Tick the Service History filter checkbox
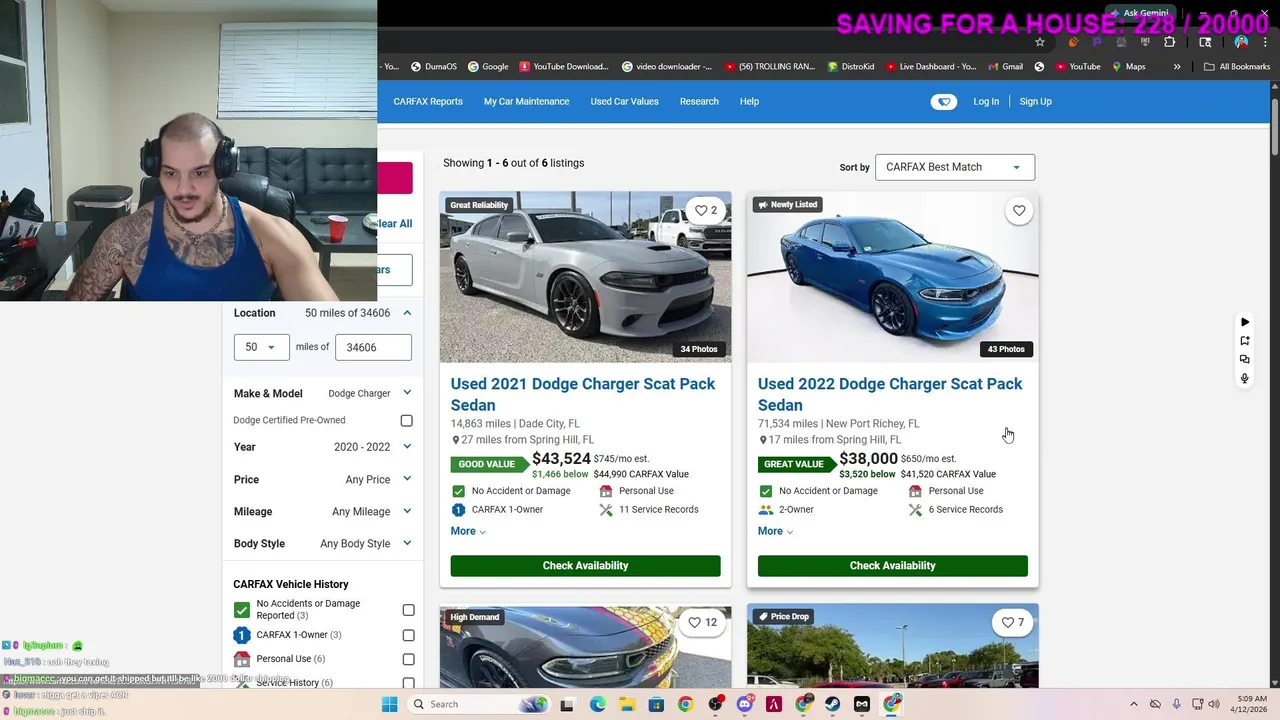Screen dimensions: 1280x720 coord(408,683)
